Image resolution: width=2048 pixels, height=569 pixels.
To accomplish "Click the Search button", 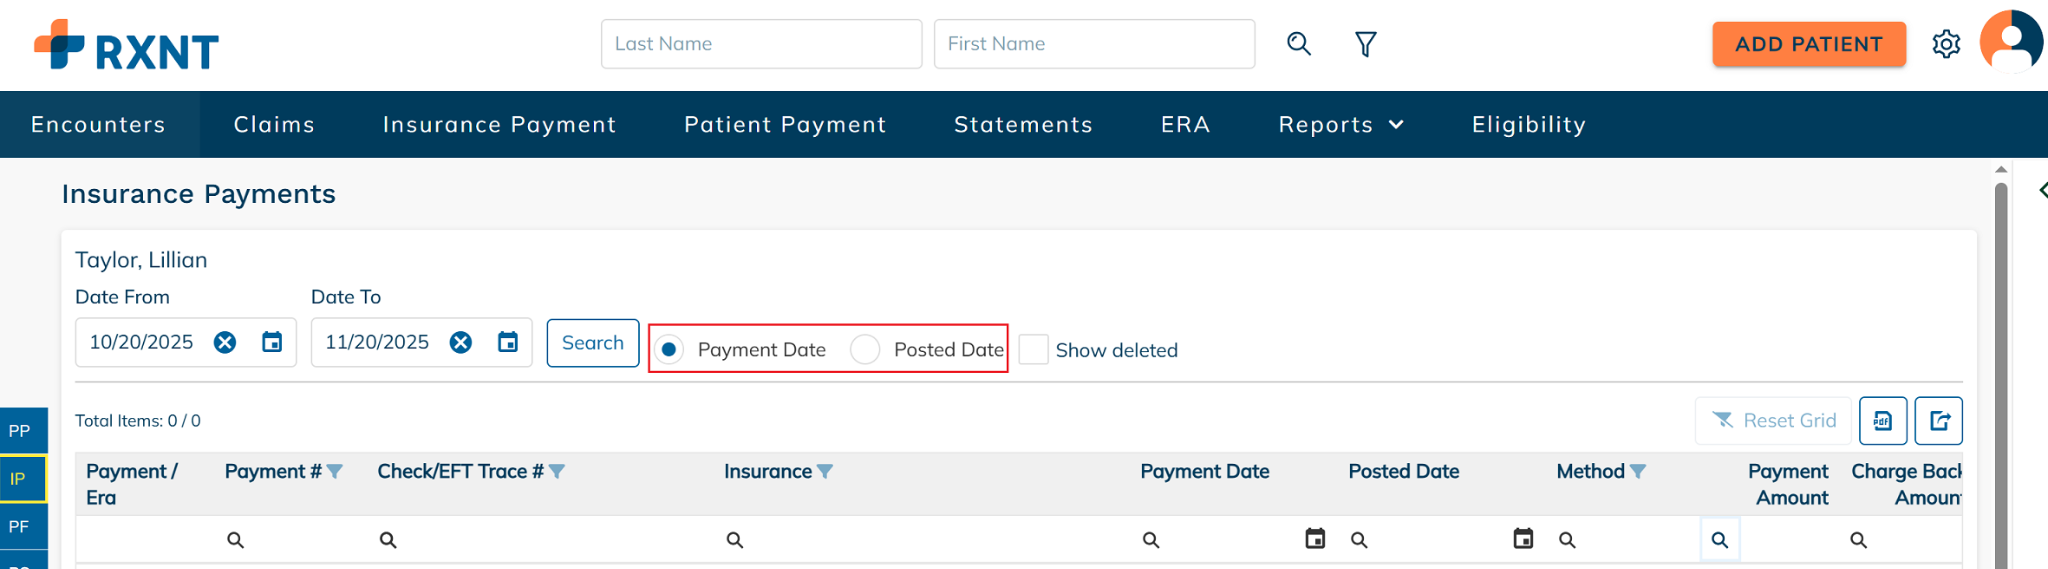I will [592, 343].
